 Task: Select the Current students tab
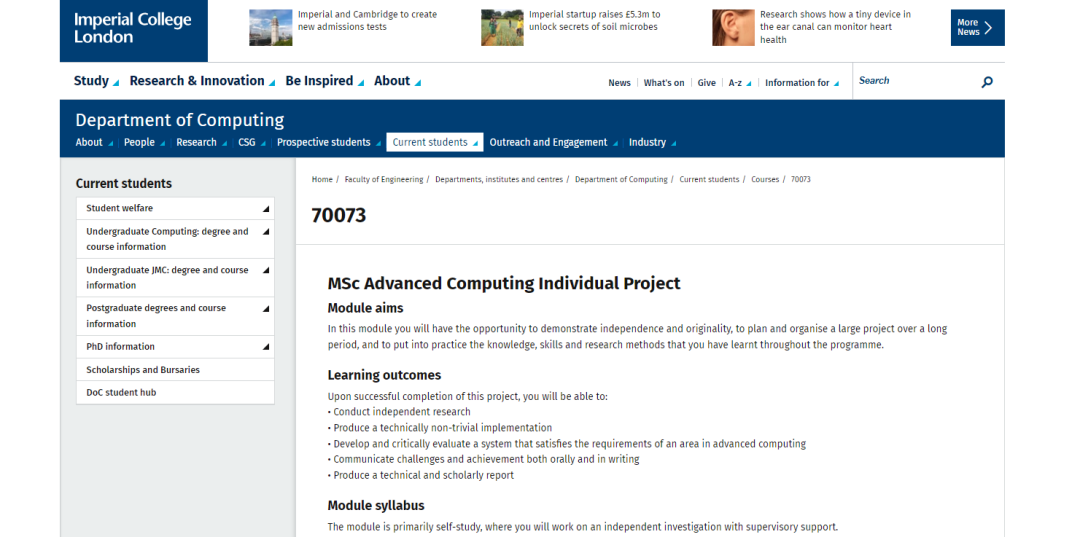(x=435, y=143)
